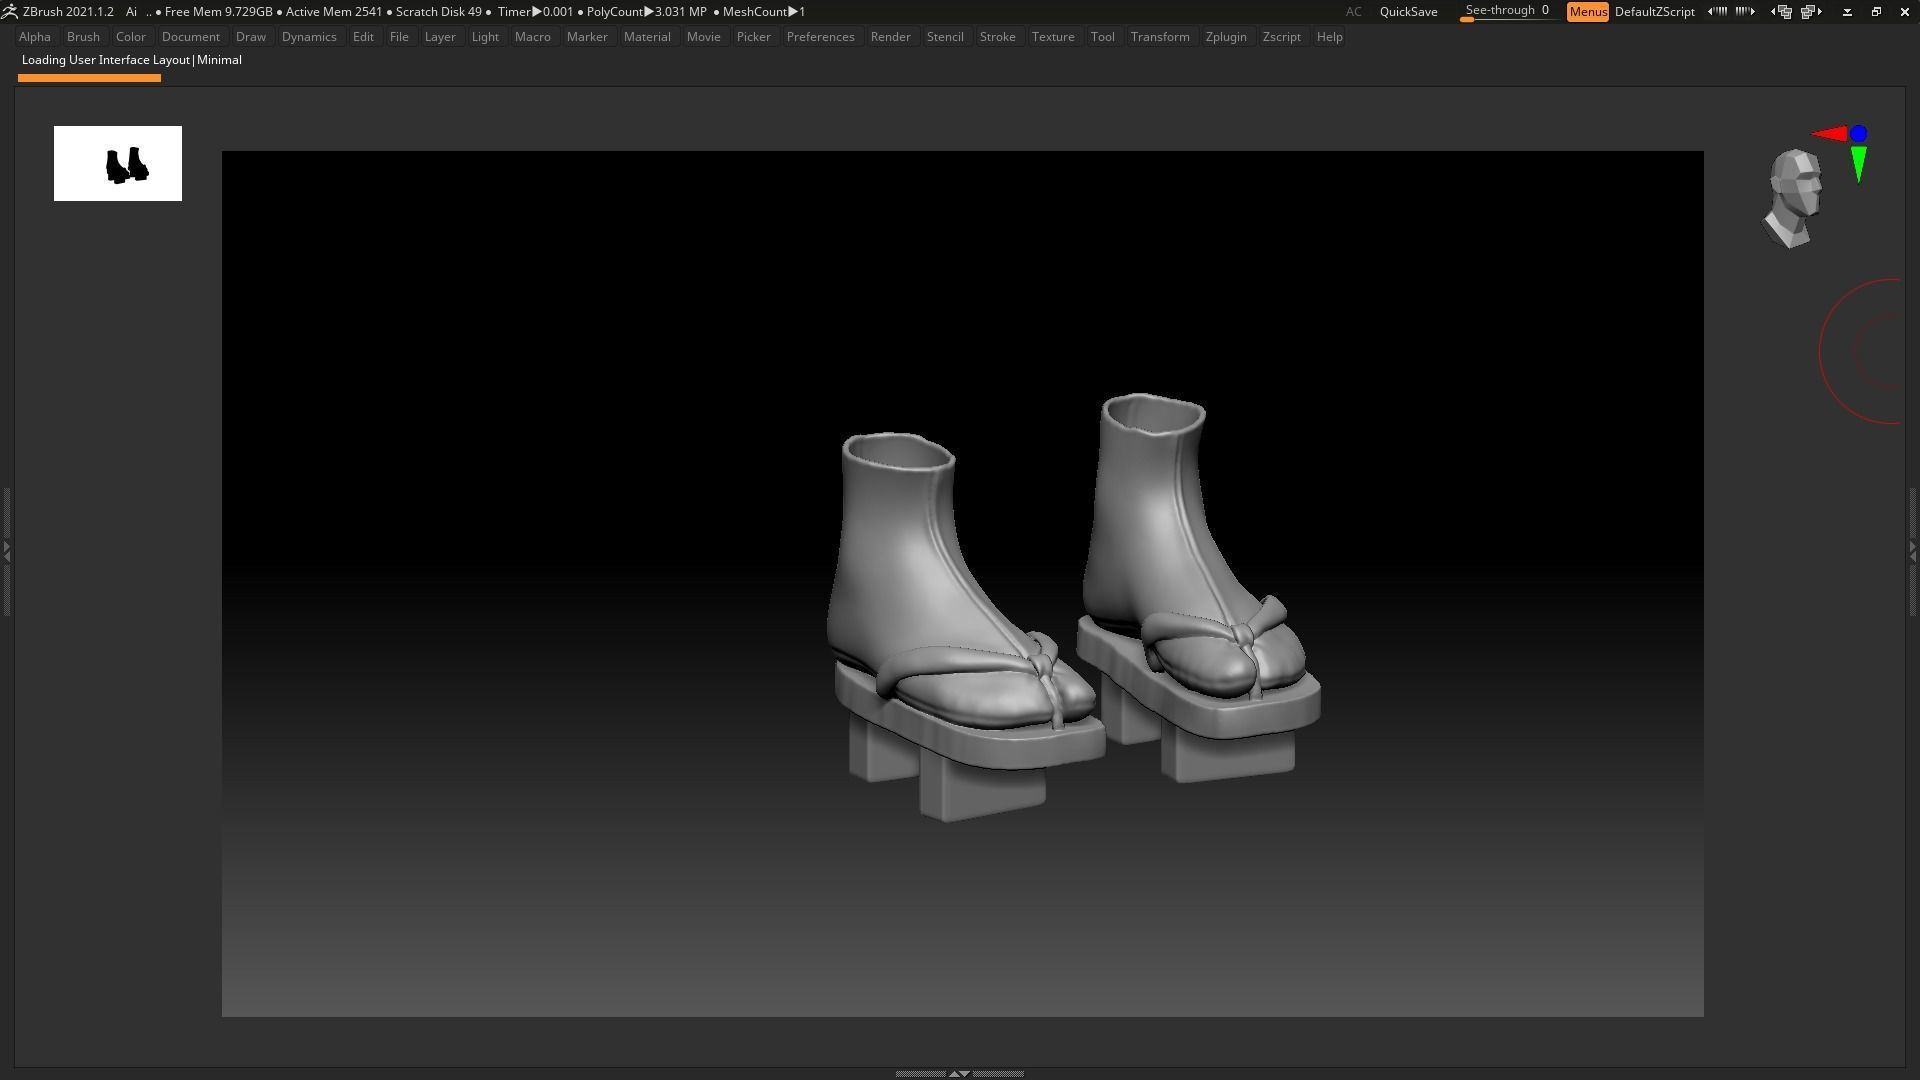This screenshot has height=1080, width=1920.
Task: Open the Zplugin menu
Action: [x=1226, y=37]
